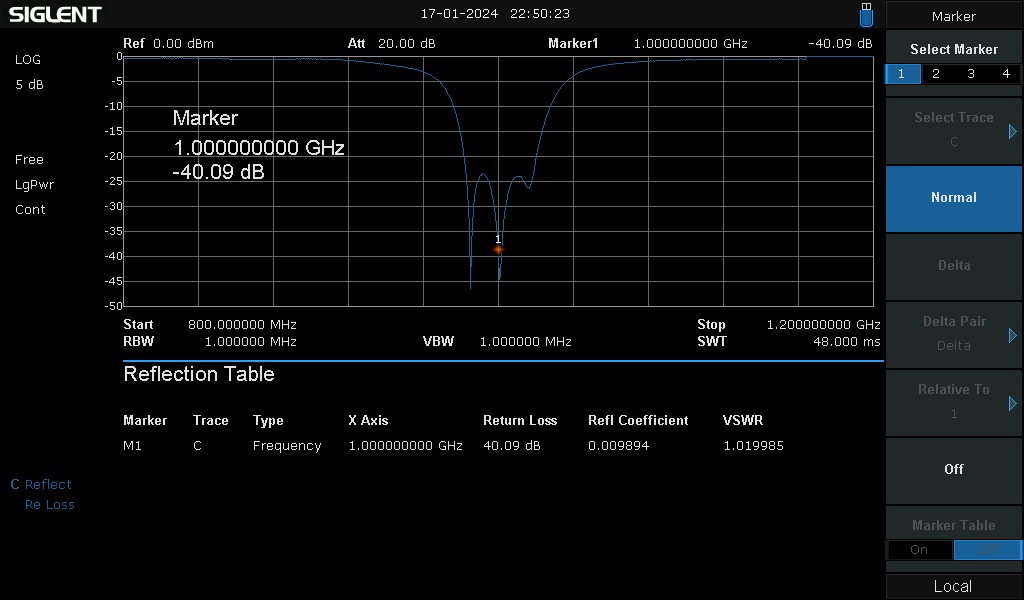Click the large Marker readout overlay text
Screen dimensions: 1024x600
258,145
